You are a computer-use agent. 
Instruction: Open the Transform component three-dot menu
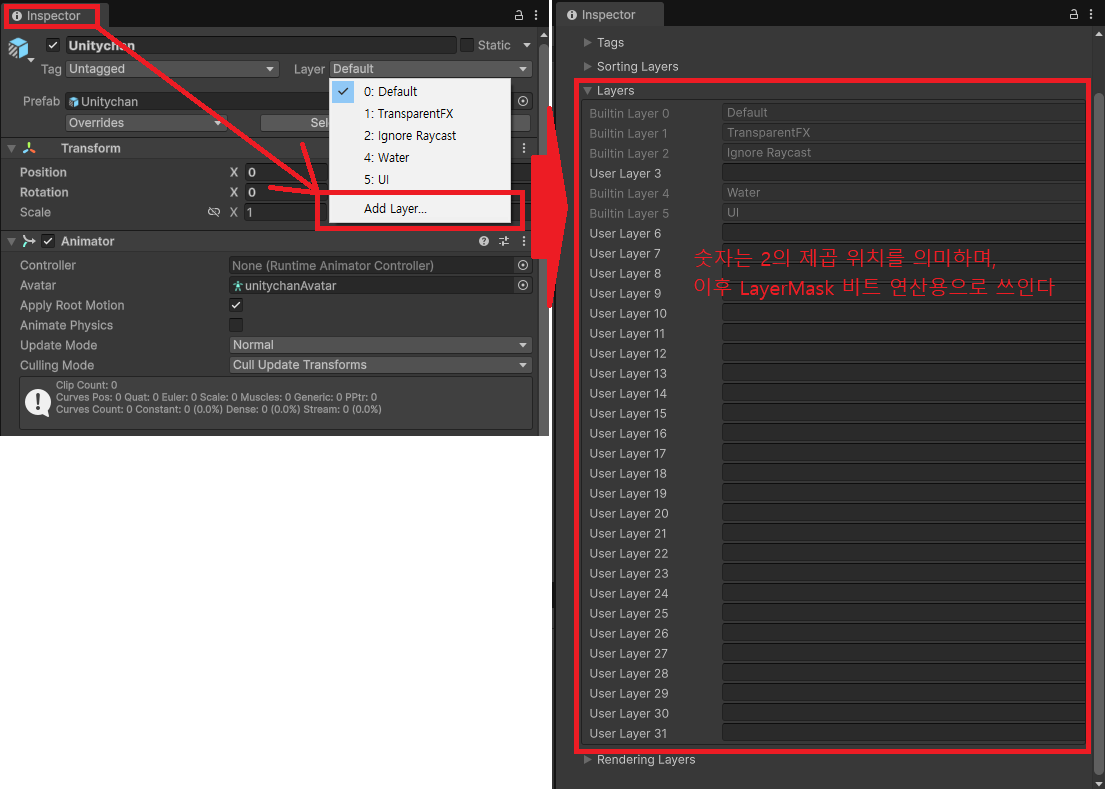click(x=524, y=148)
